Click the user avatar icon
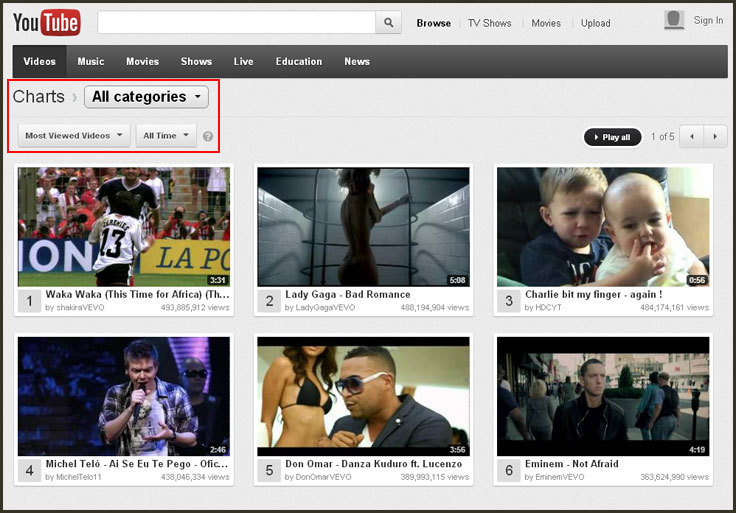The width and height of the screenshot is (736, 513). [675, 21]
